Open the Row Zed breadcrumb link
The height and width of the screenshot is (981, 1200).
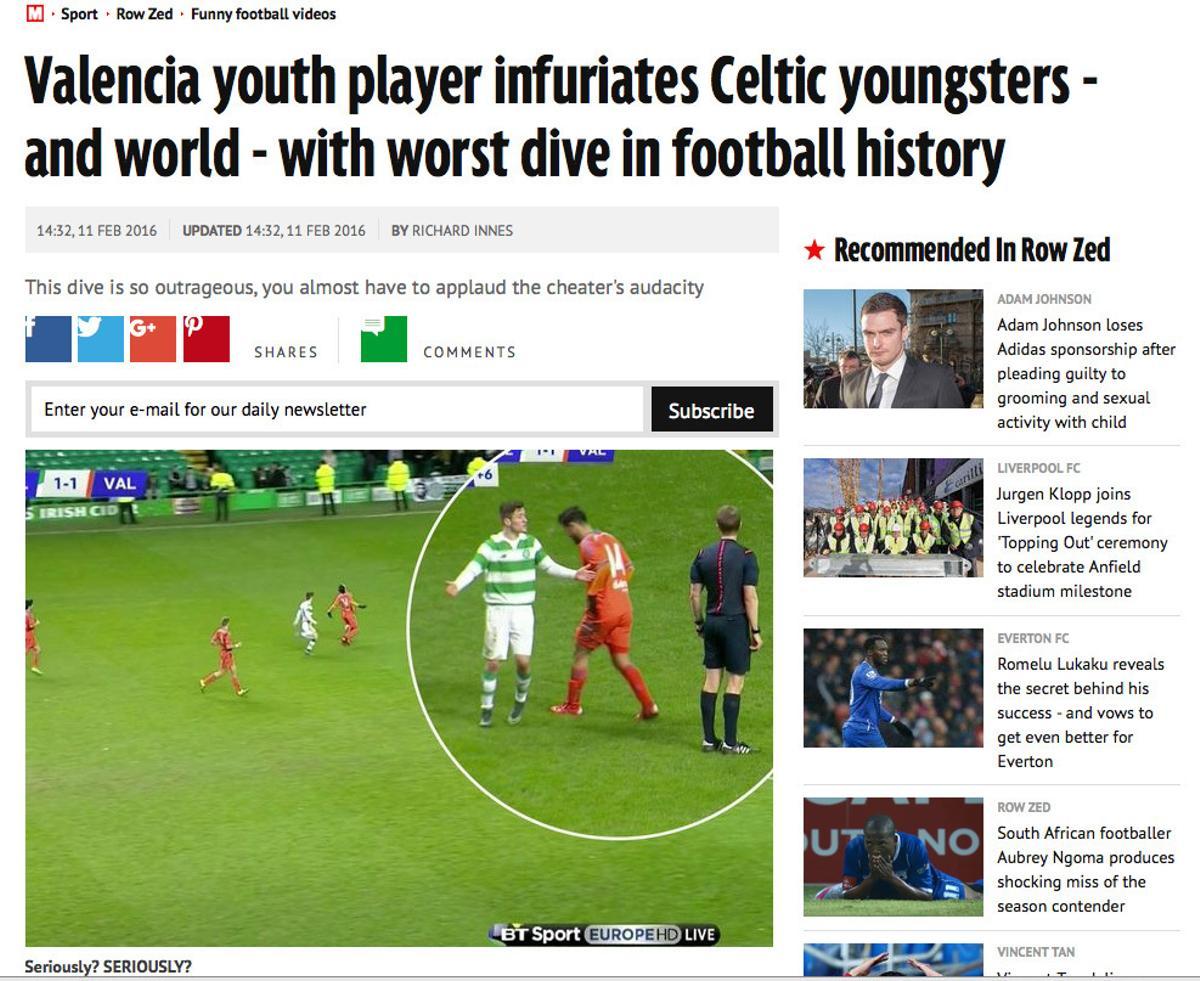[145, 14]
